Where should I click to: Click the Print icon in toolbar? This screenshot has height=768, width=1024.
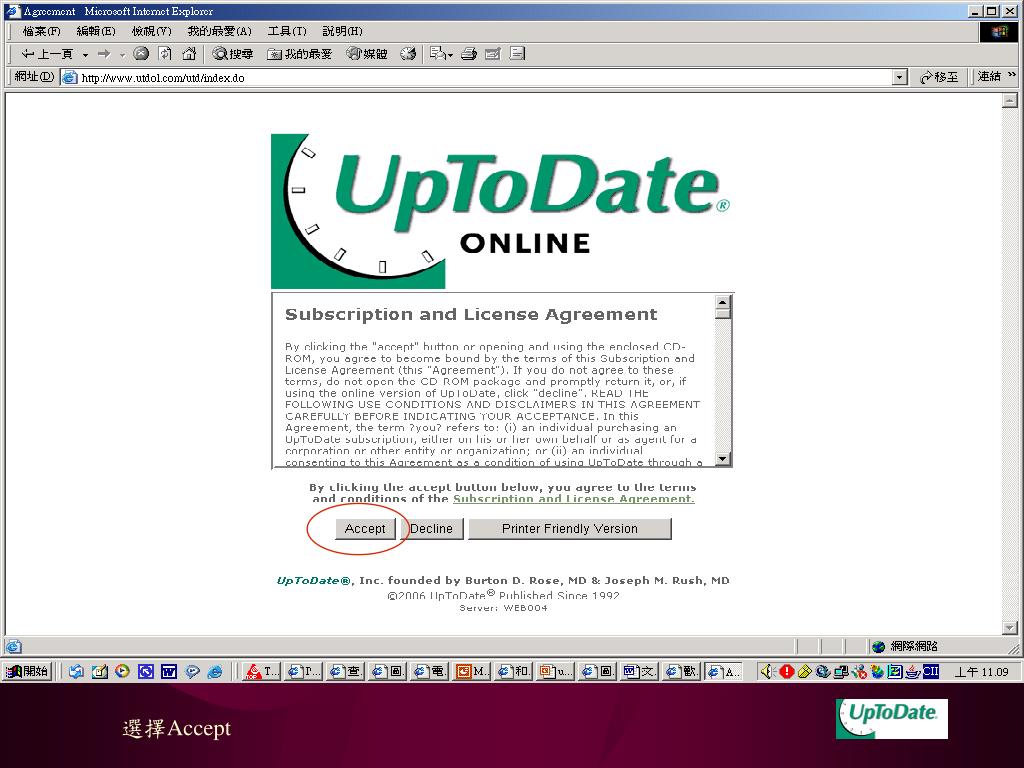pos(469,54)
